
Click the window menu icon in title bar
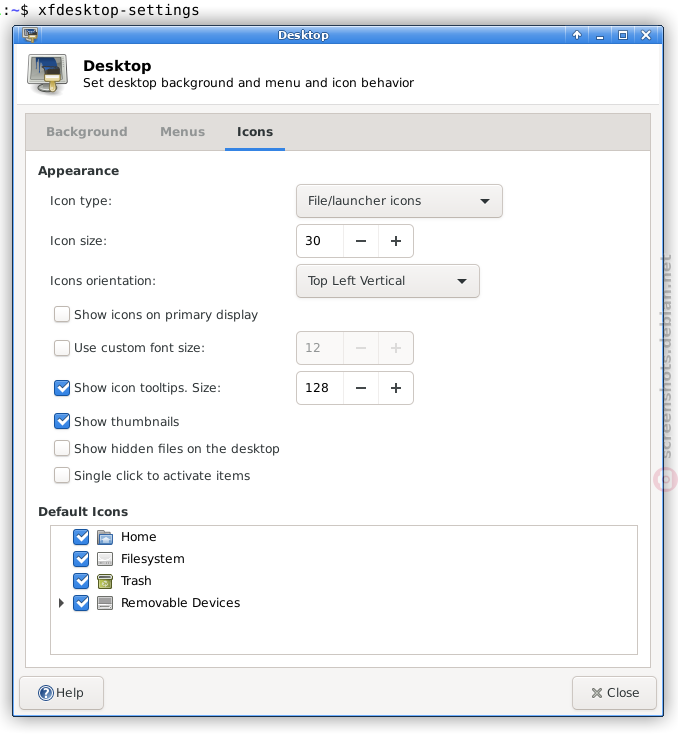30,35
